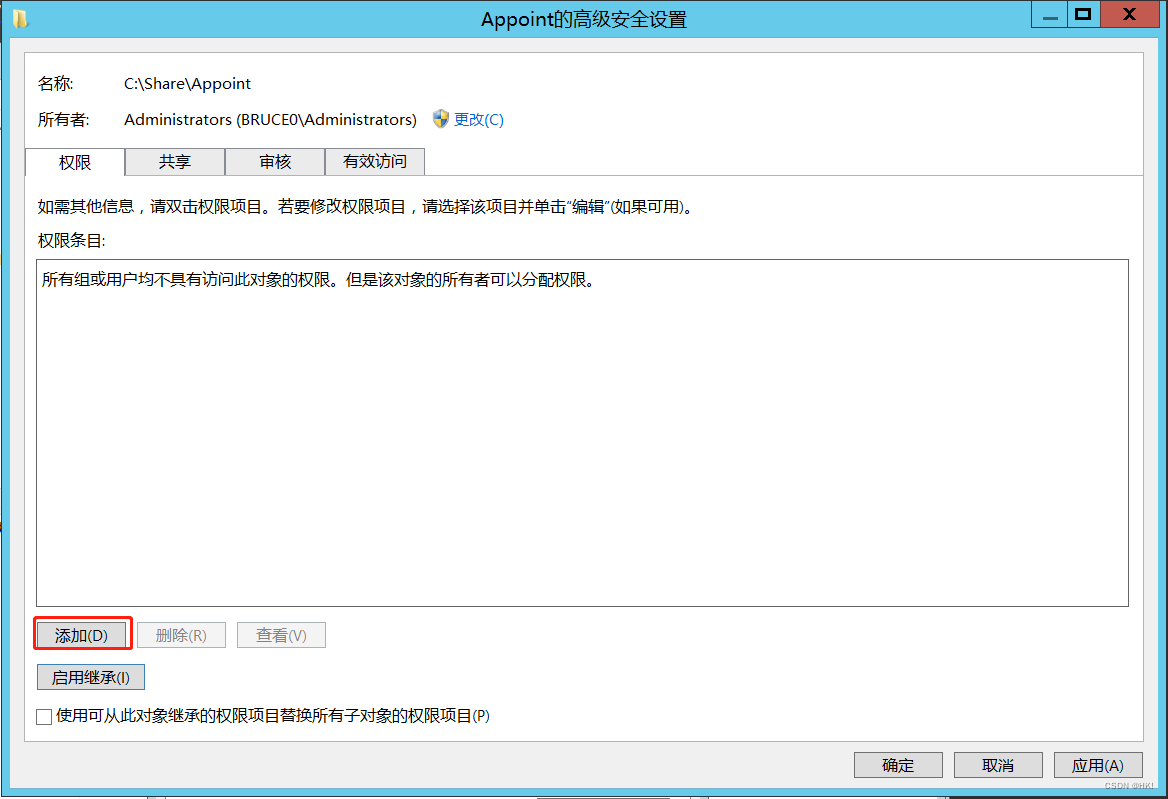
Task: Select the C:\Share\Appoint name text
Action: coord(186,84)
